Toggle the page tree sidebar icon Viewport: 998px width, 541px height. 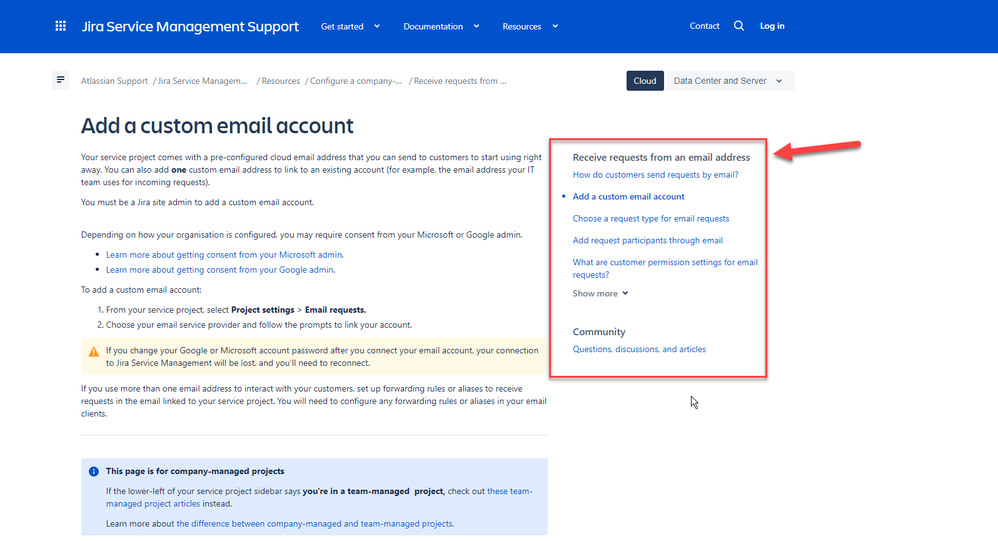[x=60, y=80]
